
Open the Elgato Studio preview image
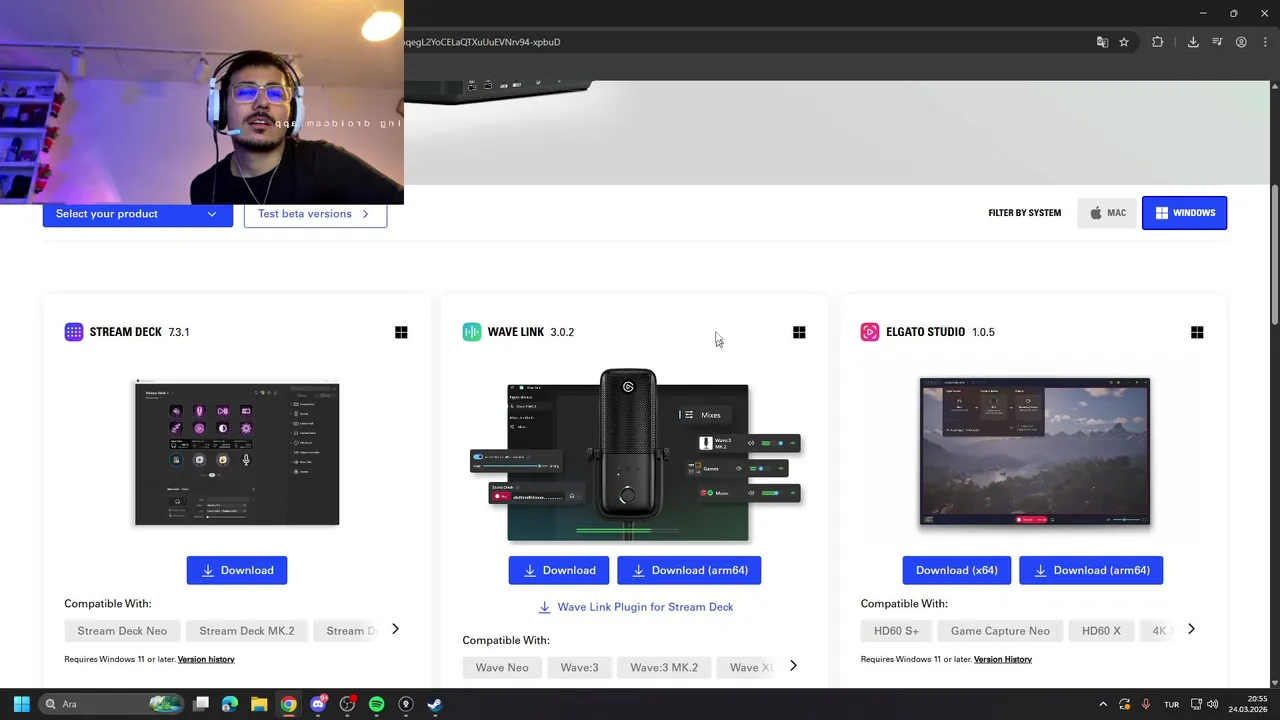pyautogui.click(x=1035, y=452)
